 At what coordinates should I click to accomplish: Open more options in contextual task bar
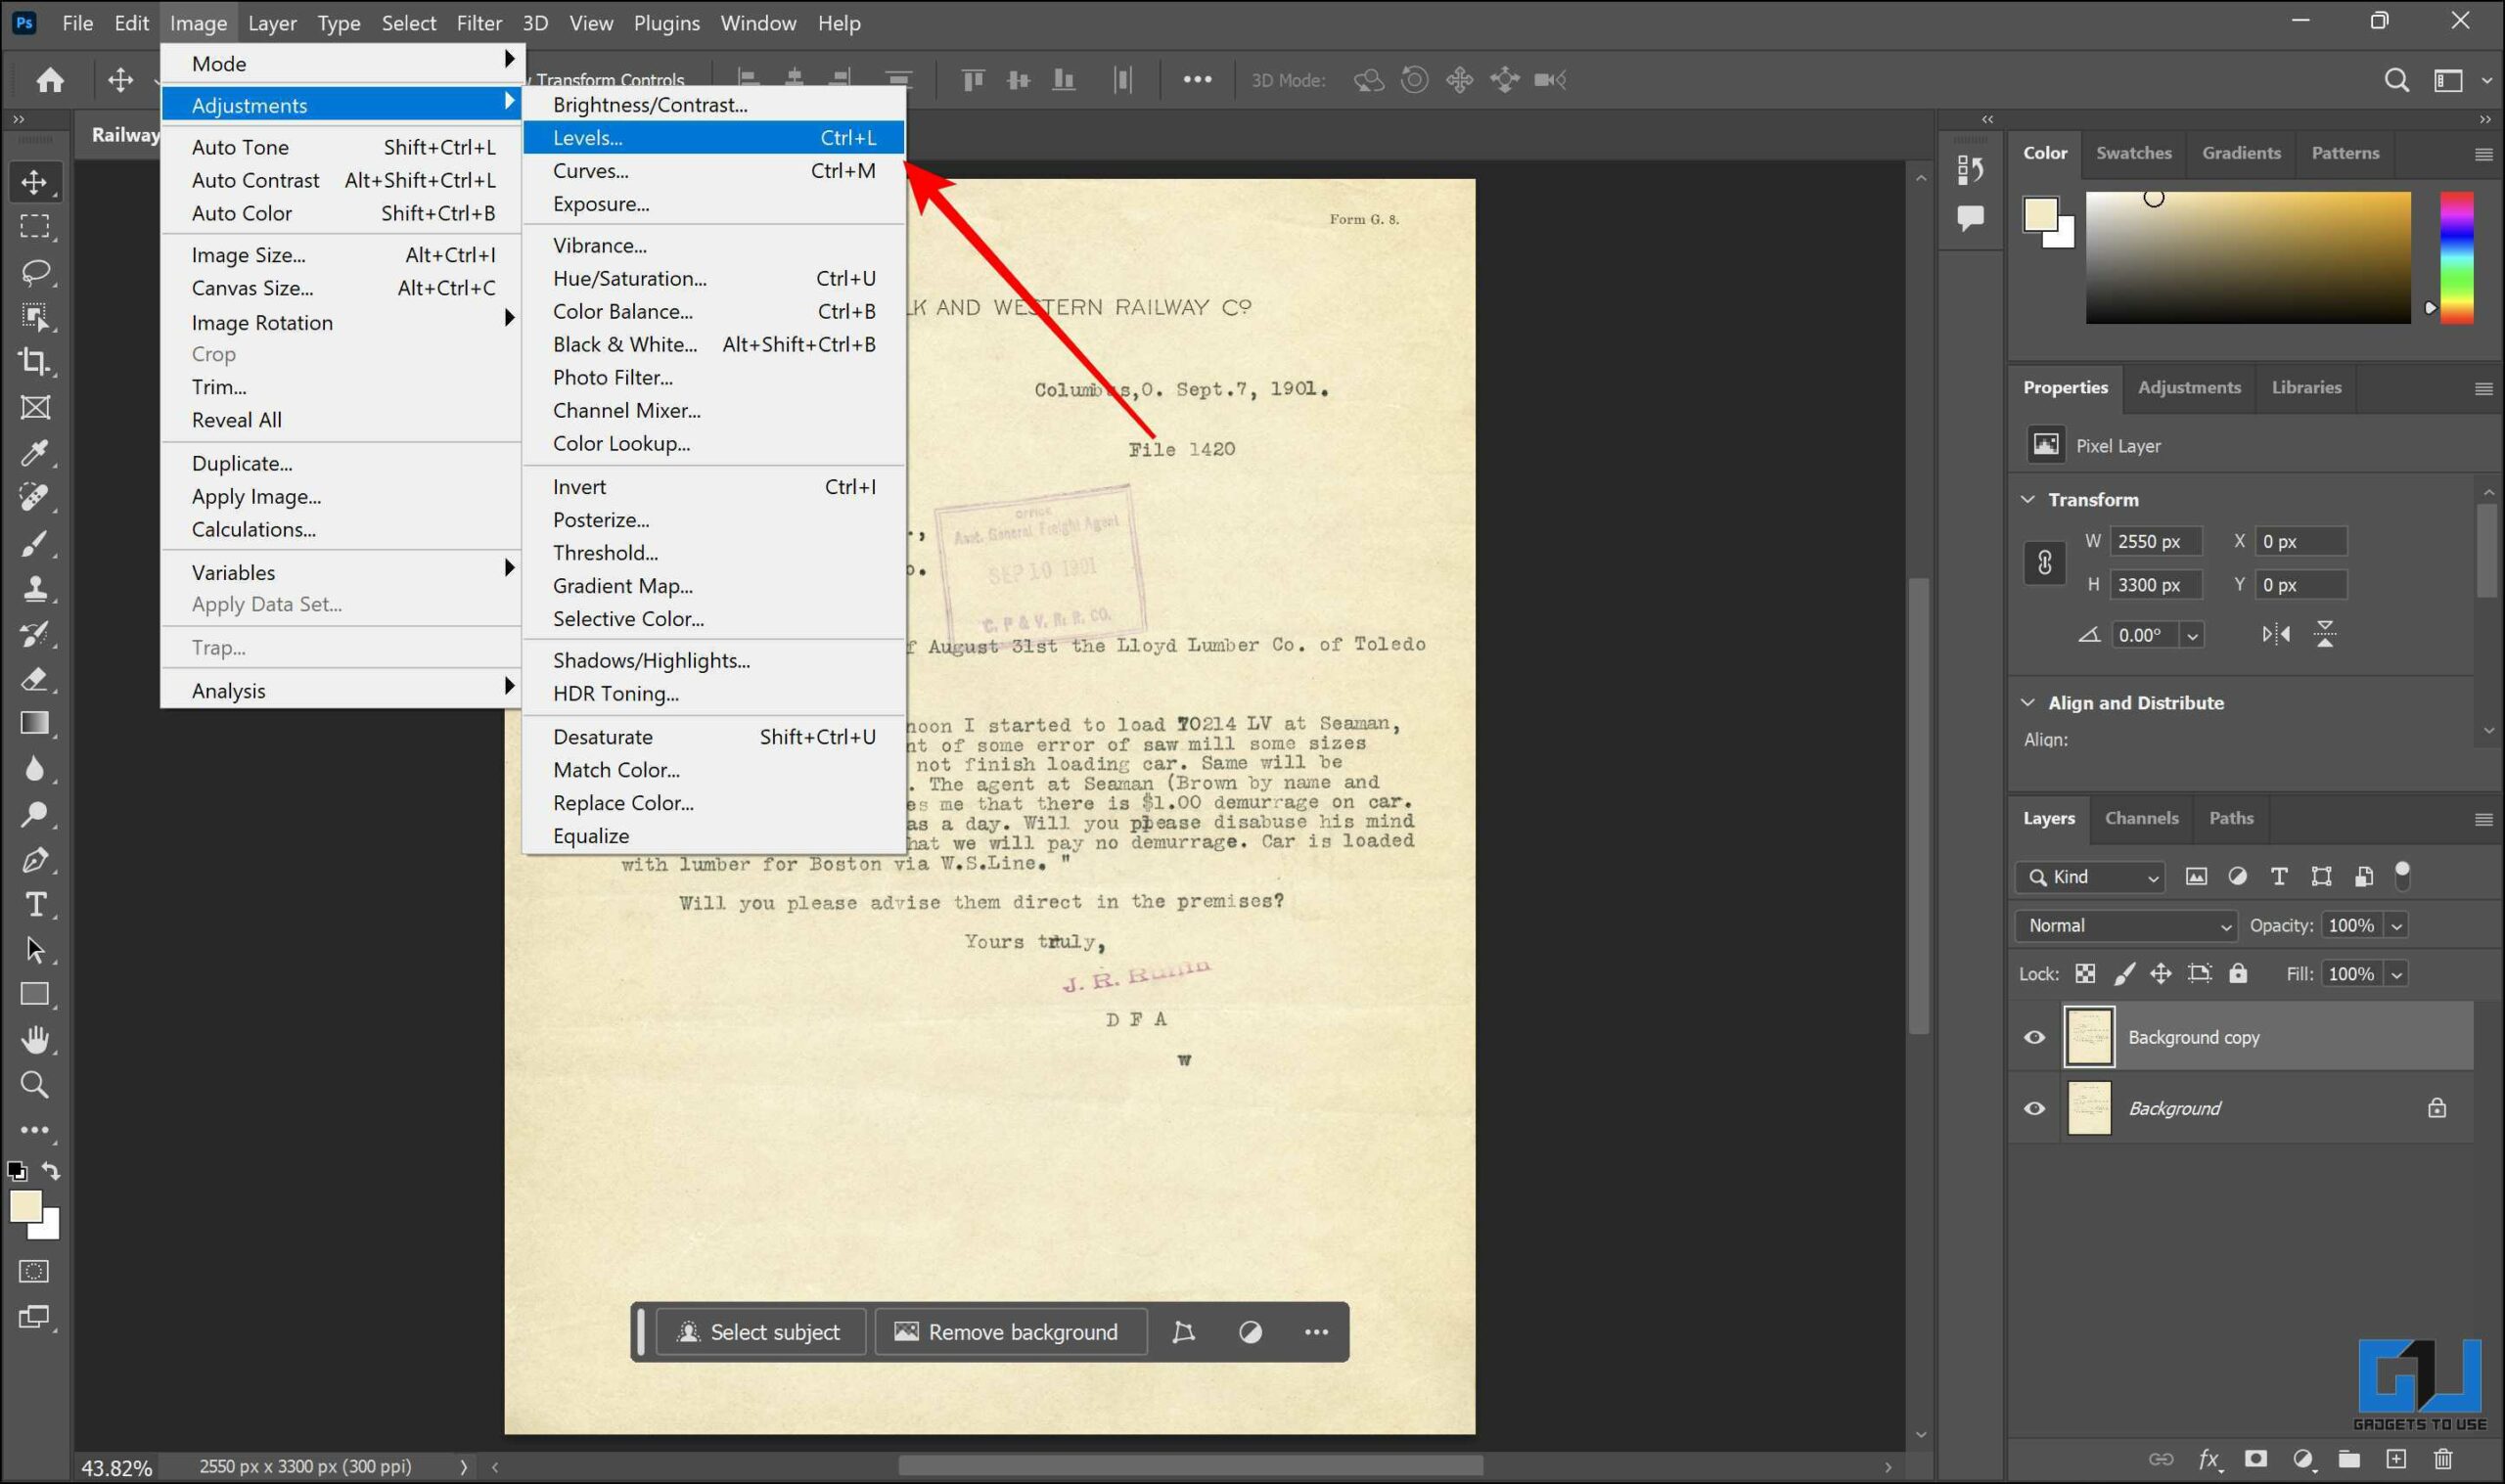point(1316,1332)
